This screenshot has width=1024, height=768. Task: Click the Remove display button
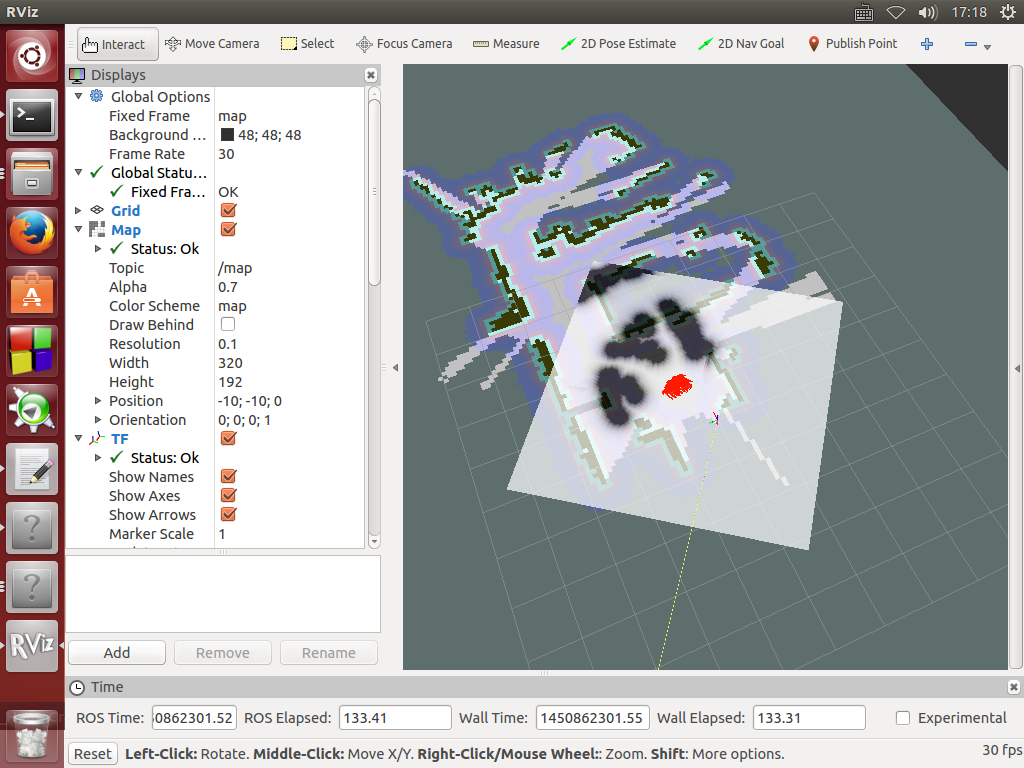coord(223,652)
